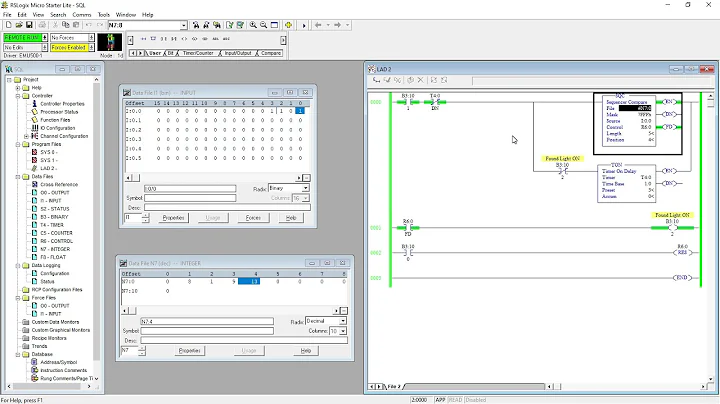
Task: Open IO Configuration in project tree
Action: click(x=57, y=128)
